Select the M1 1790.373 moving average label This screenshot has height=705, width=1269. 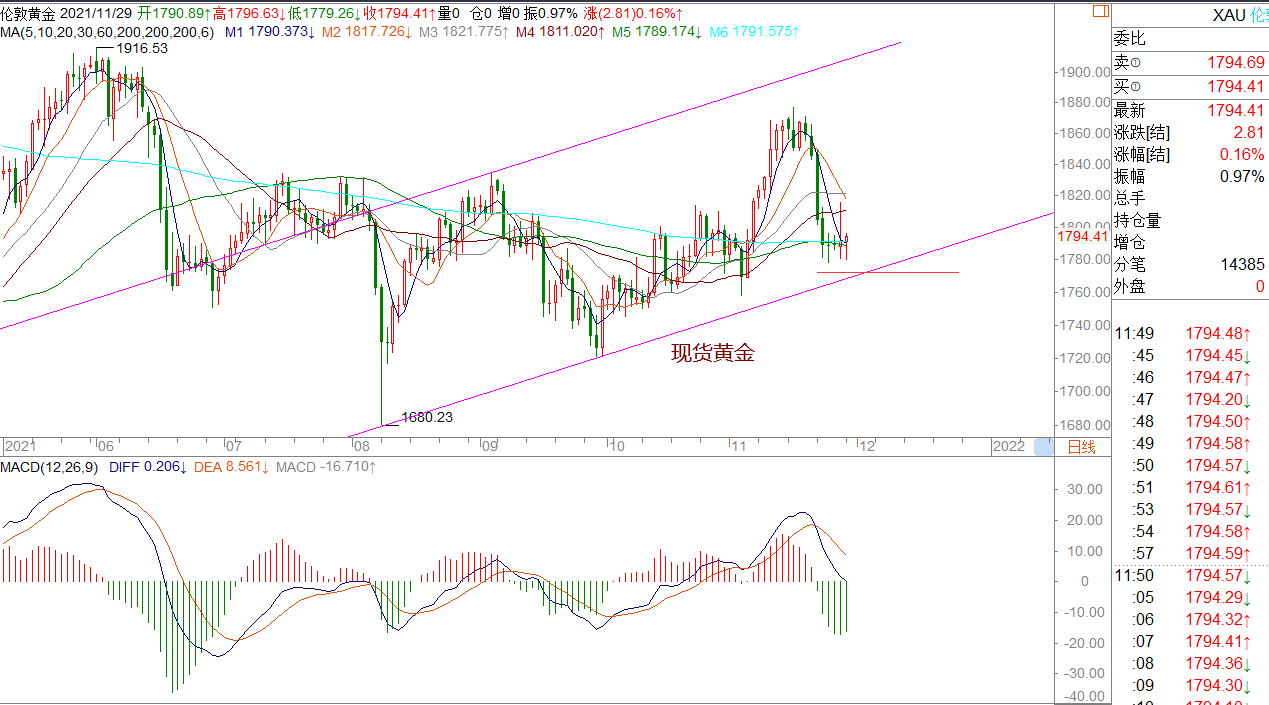pos(268,32)
